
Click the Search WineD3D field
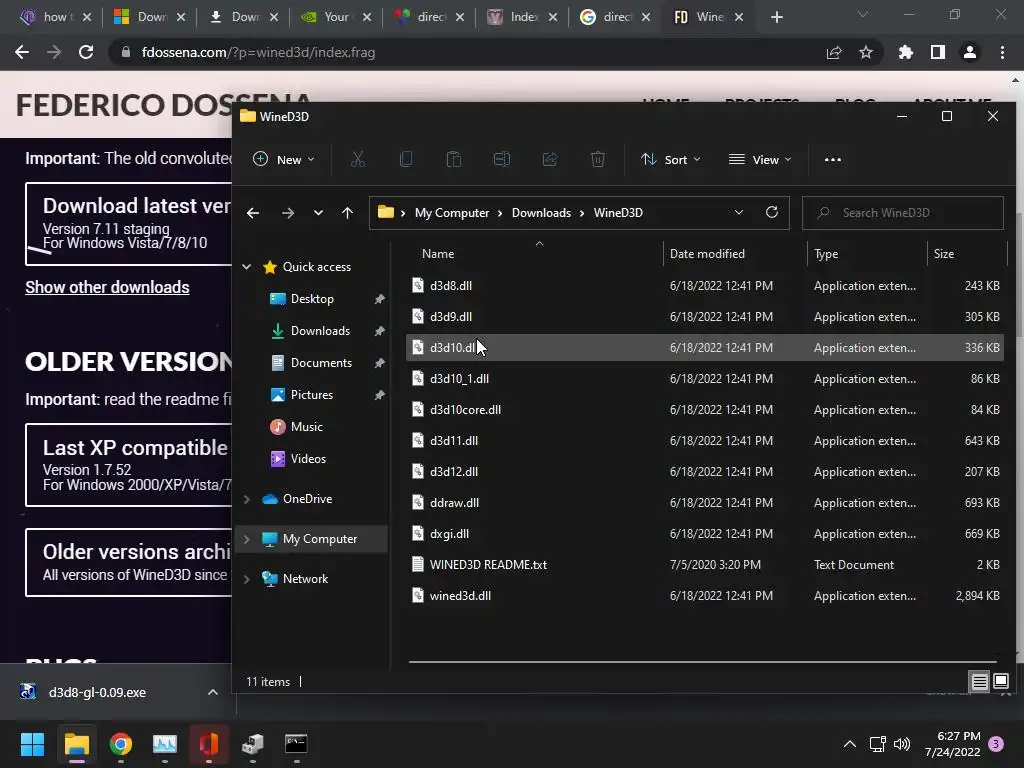(x=903, y=213)
